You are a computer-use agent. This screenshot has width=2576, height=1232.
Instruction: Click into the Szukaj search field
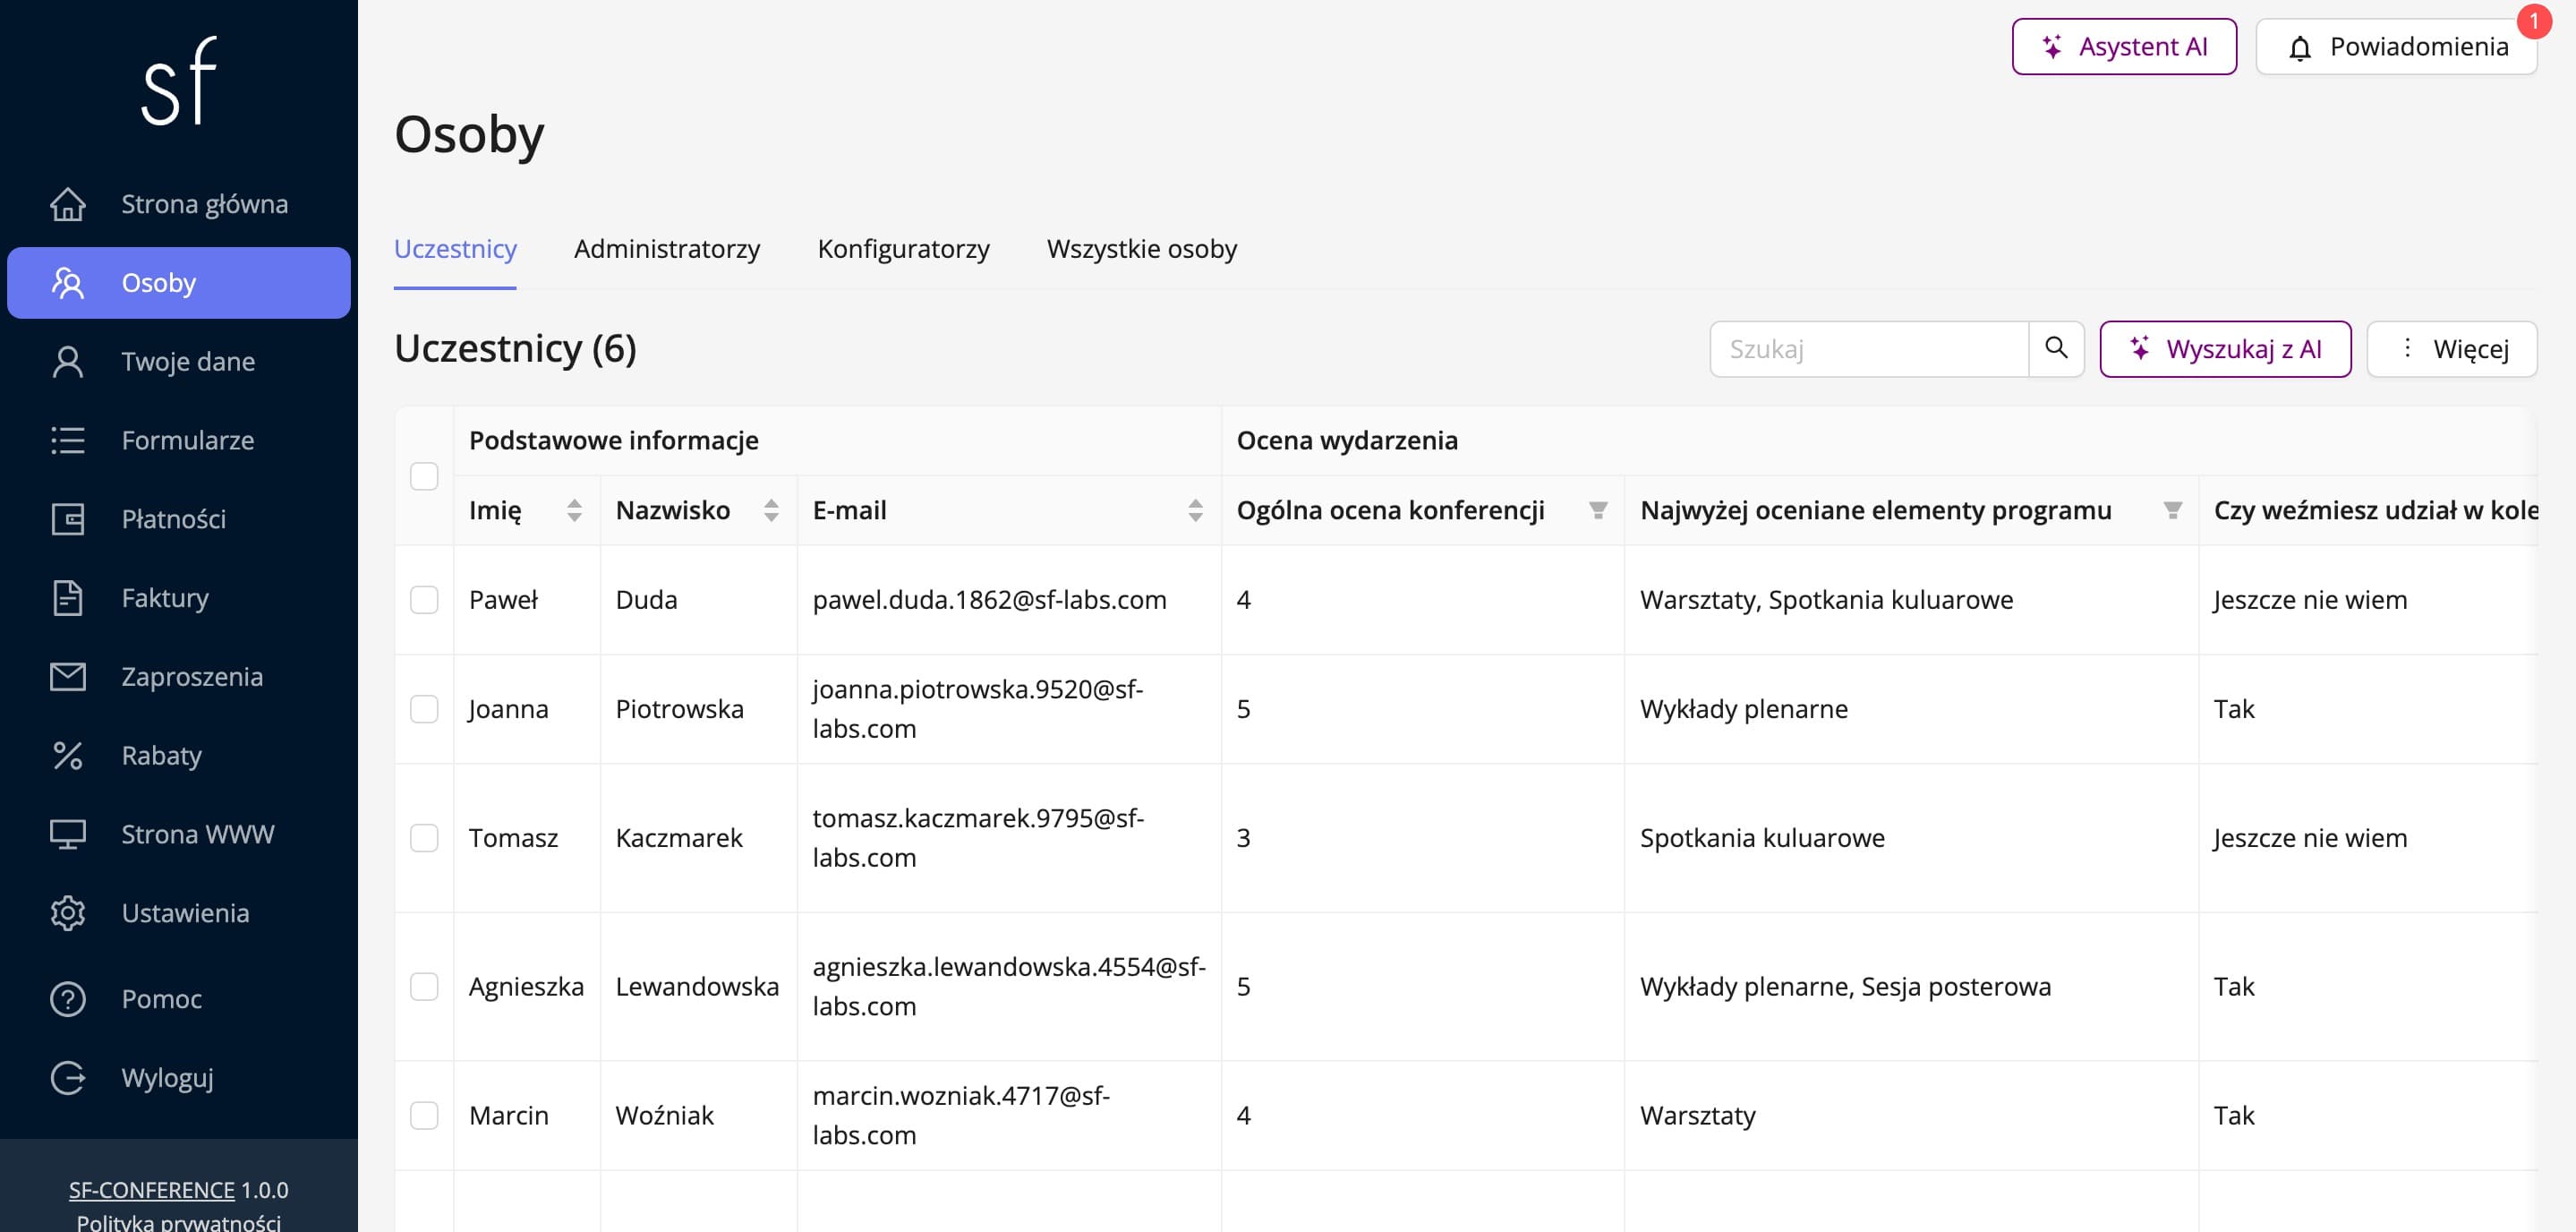tap(1869, 348)
